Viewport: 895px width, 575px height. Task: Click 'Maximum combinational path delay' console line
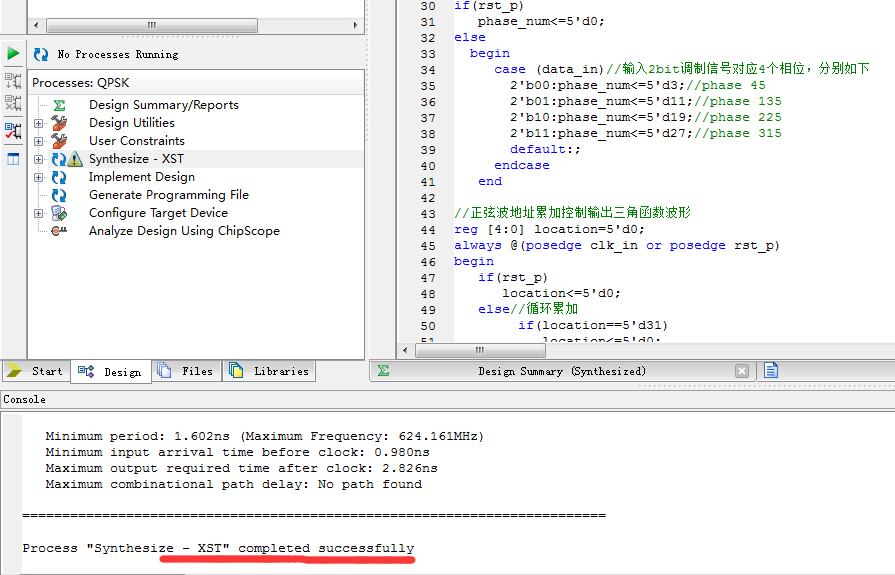tap(233, 484)
